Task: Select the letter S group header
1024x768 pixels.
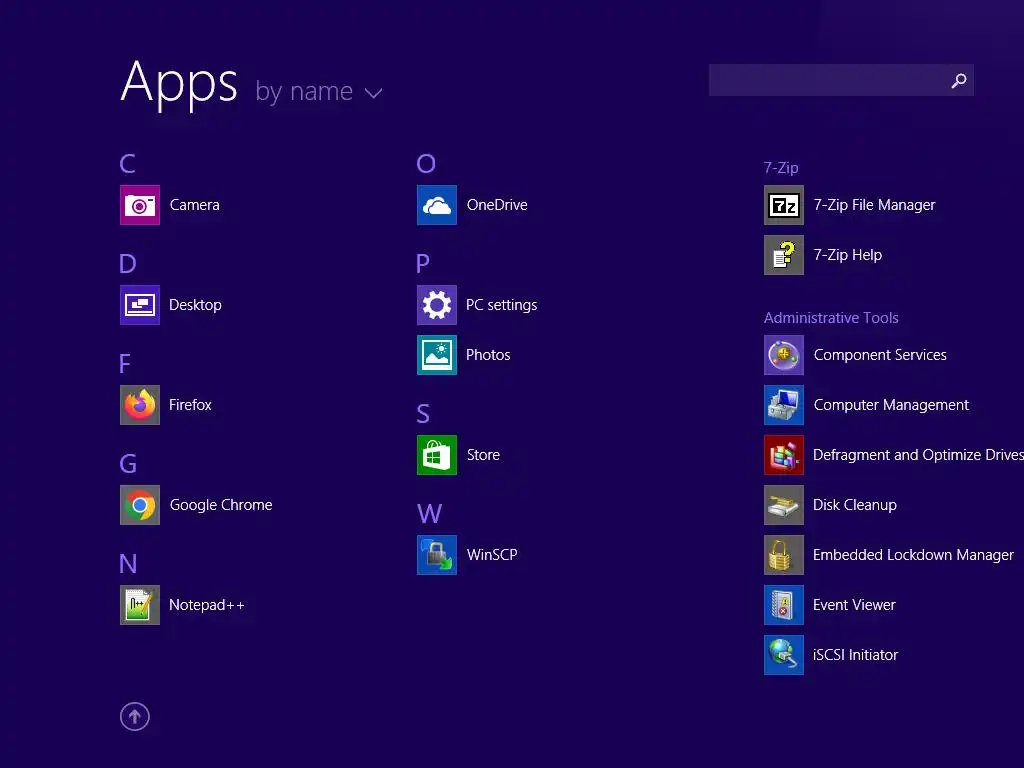Action: [423, 413]
